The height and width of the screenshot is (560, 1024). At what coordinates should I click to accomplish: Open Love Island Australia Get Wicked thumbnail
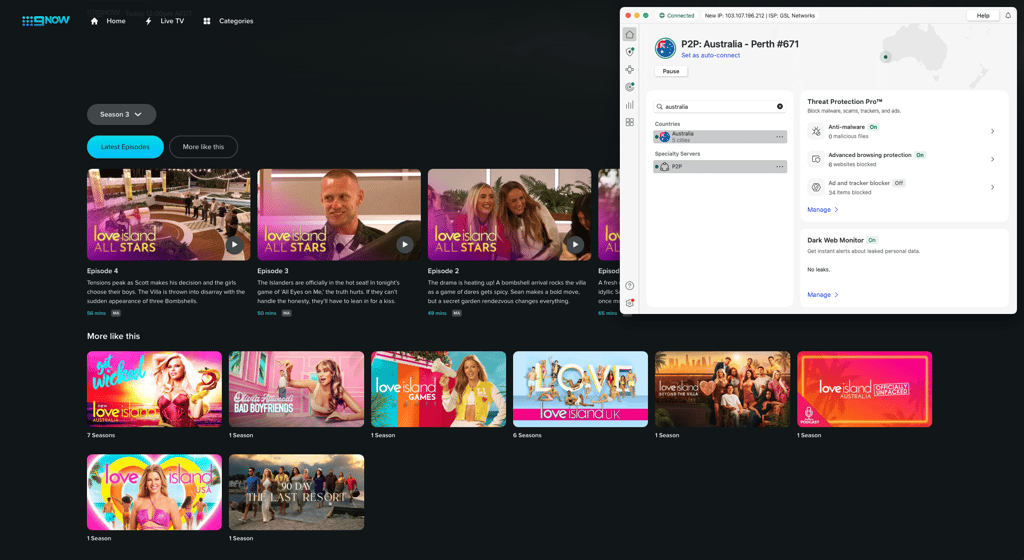pyautogui.click(x=154, y=389)
